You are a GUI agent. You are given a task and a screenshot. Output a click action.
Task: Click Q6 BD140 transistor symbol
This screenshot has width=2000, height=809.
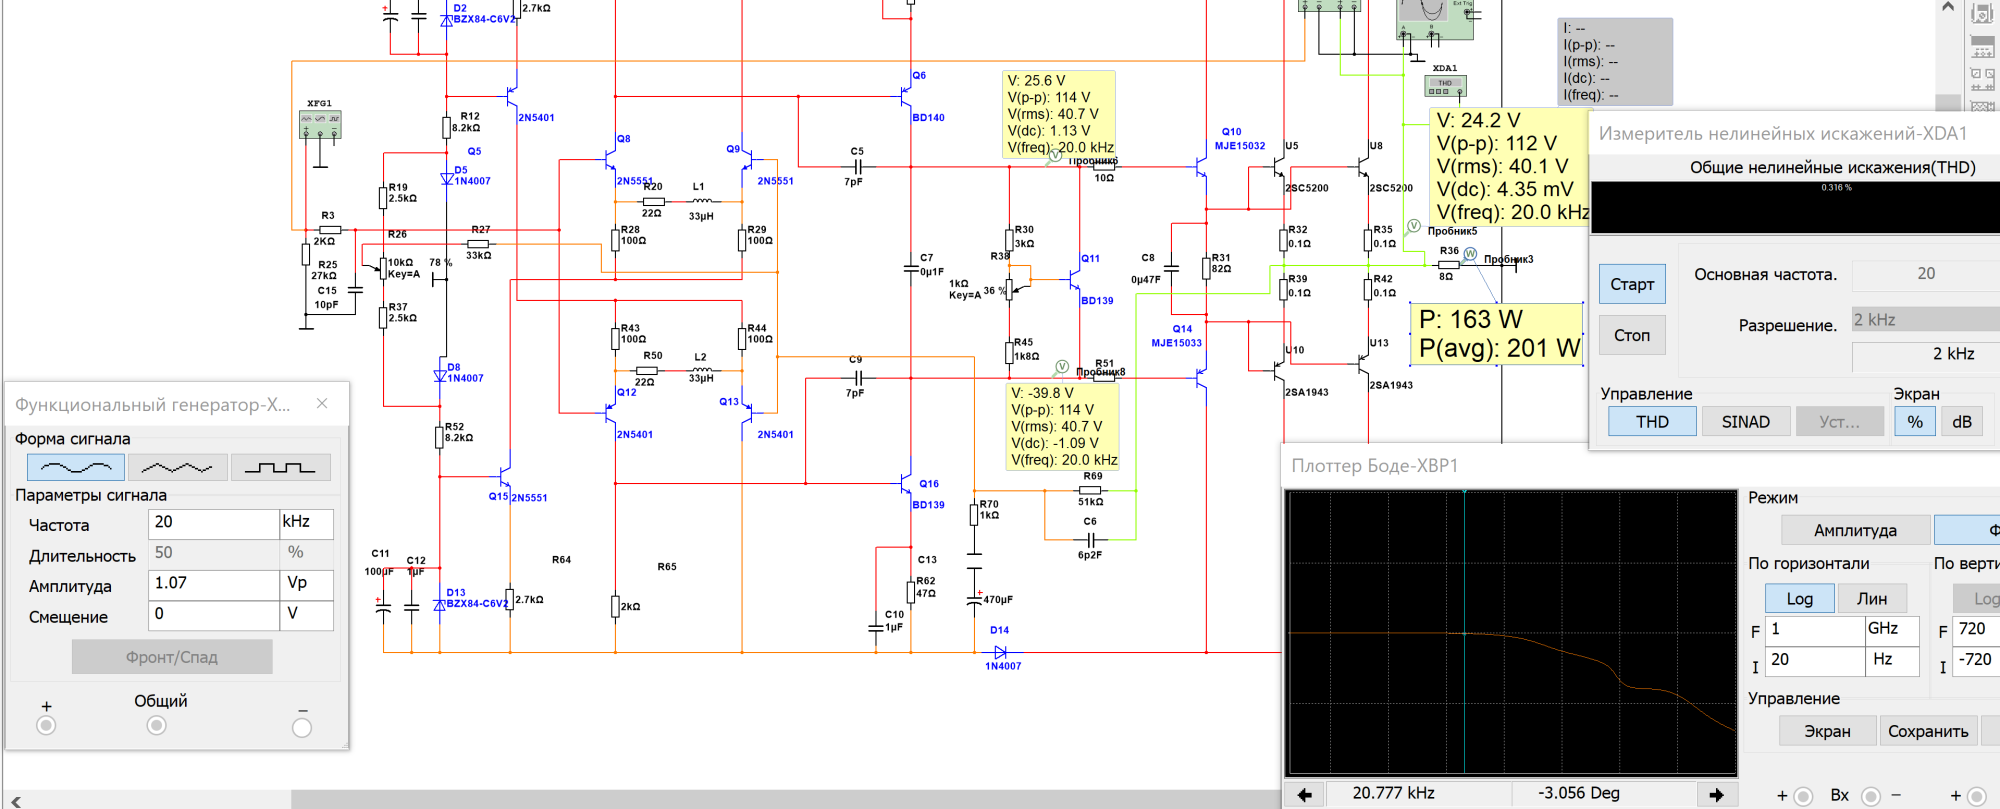click(x=907, y=96)
